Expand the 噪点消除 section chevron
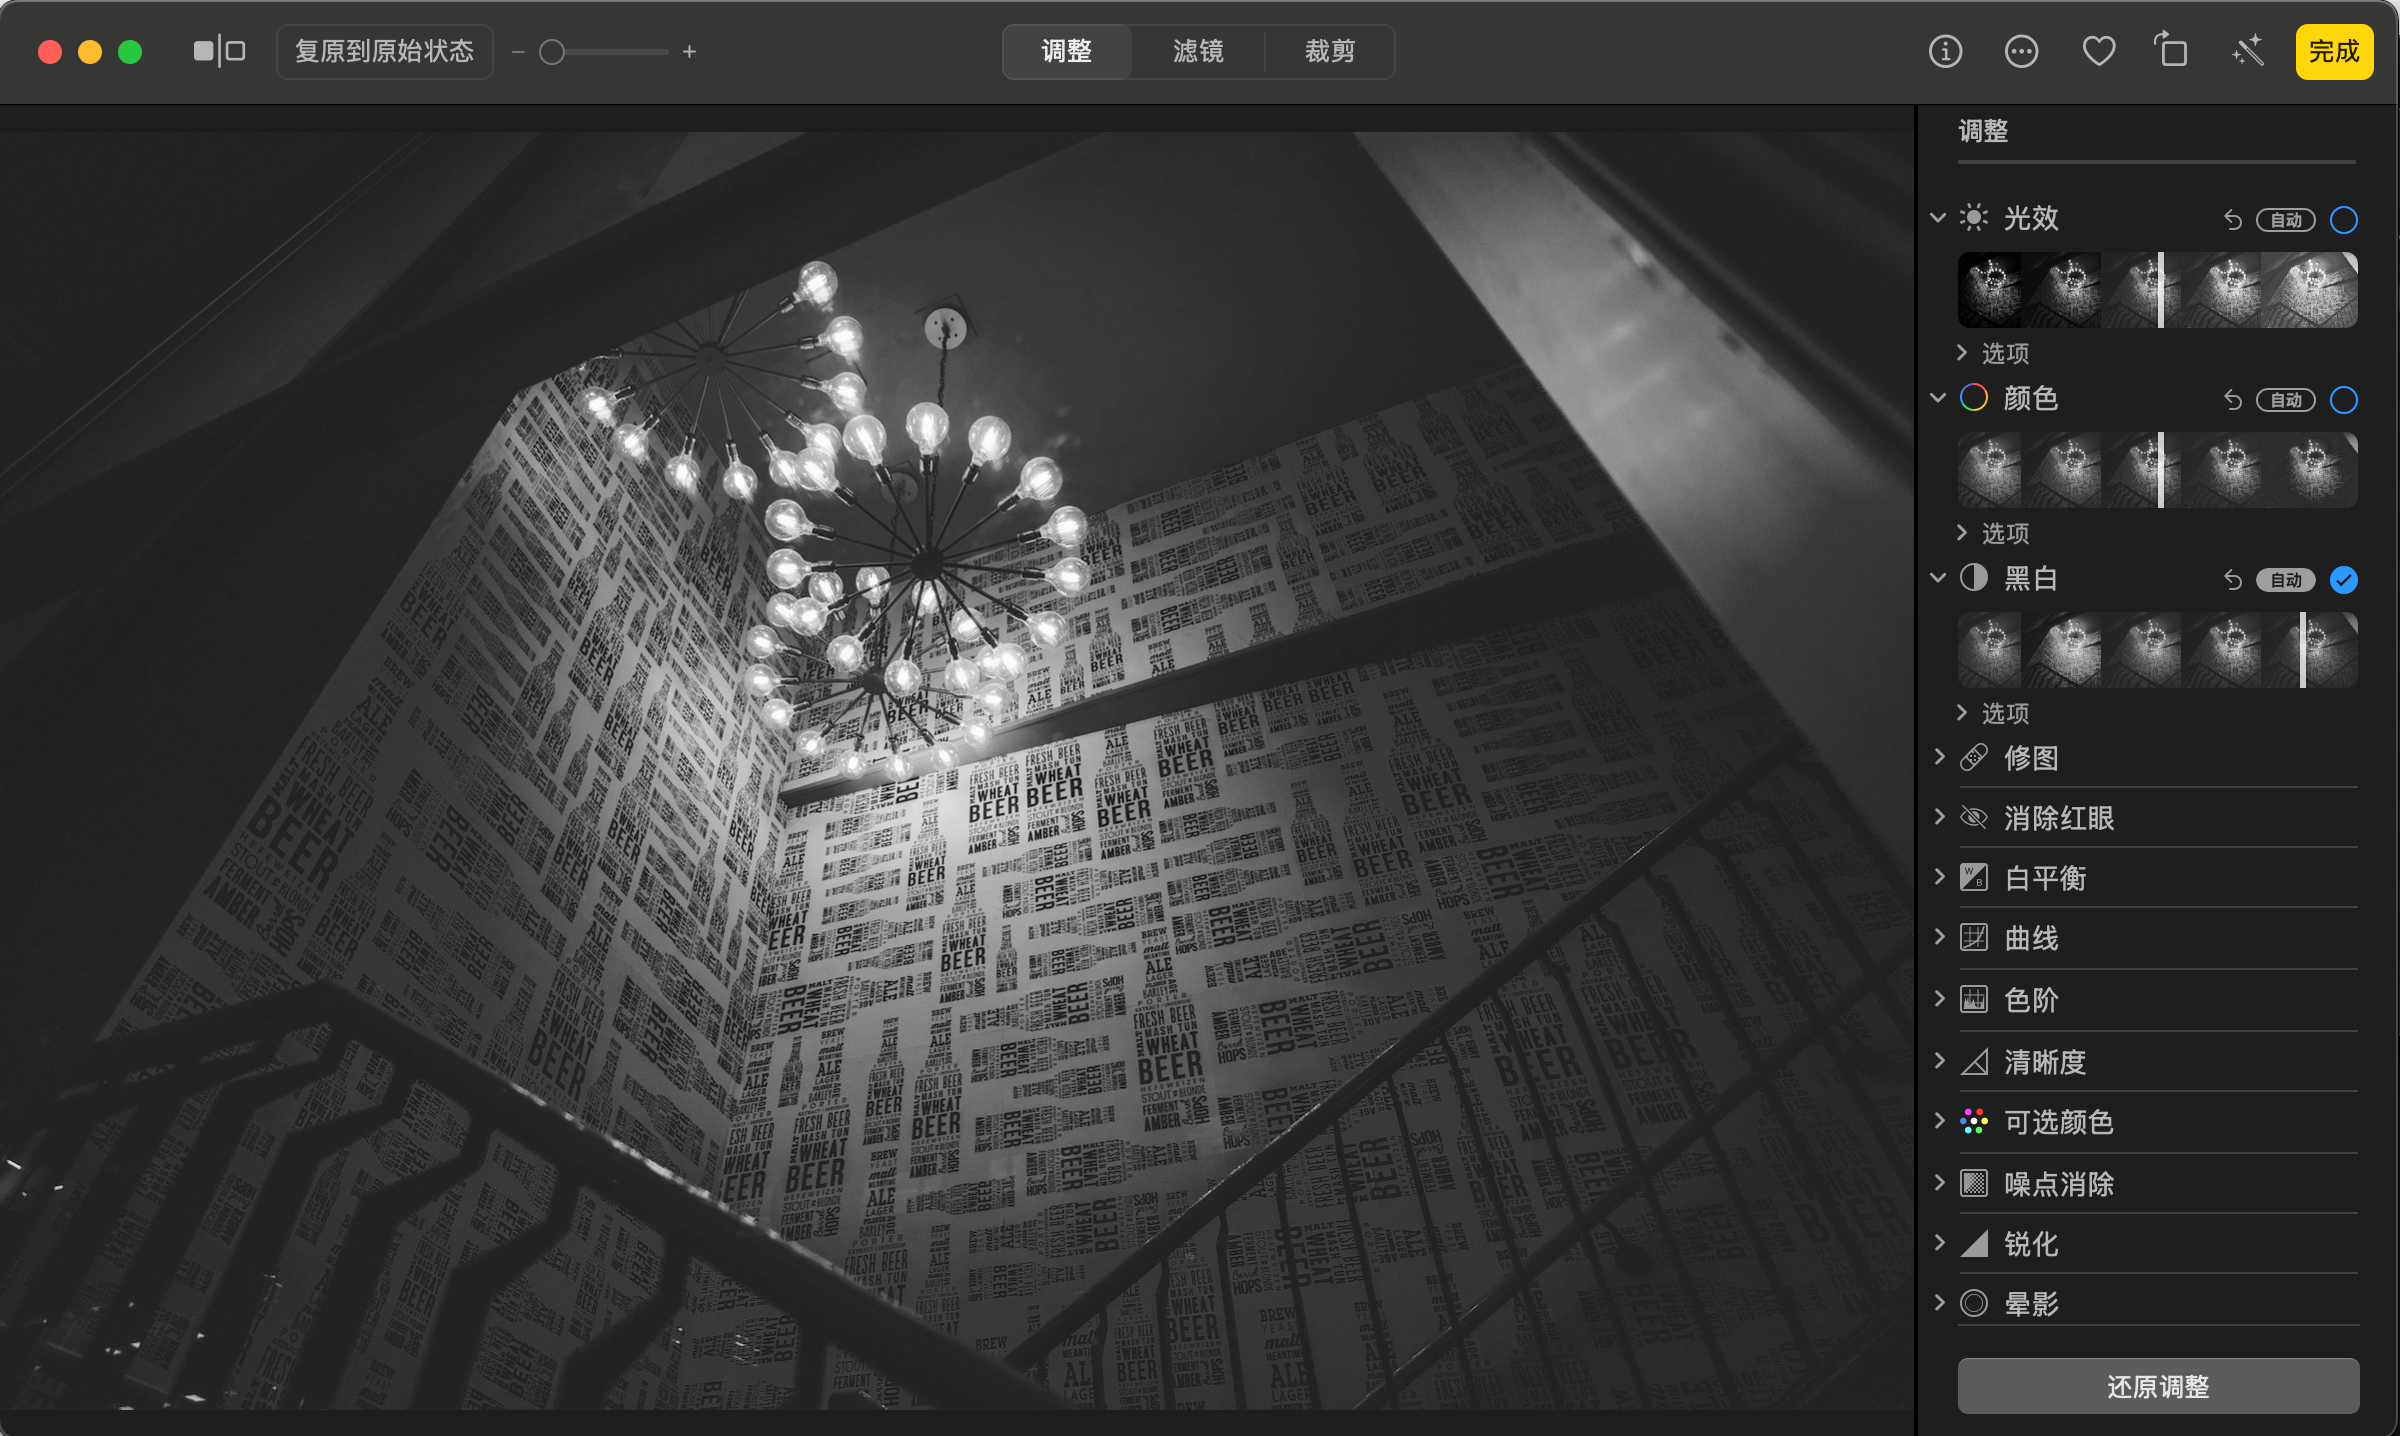 [x=1939, y=1183]
